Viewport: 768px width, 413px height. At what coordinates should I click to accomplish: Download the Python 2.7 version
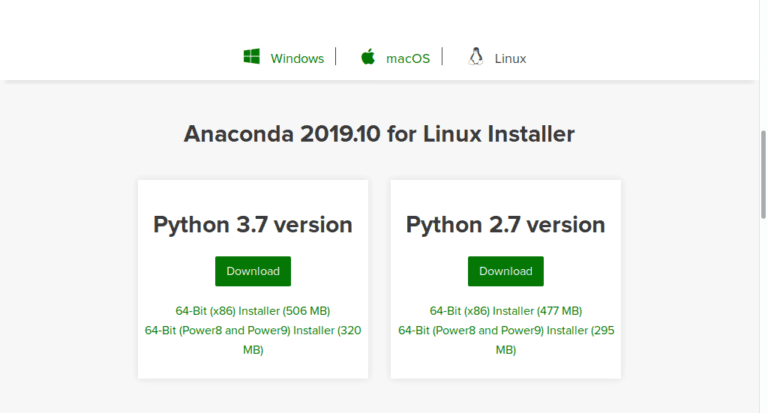[x=505, y=271]
